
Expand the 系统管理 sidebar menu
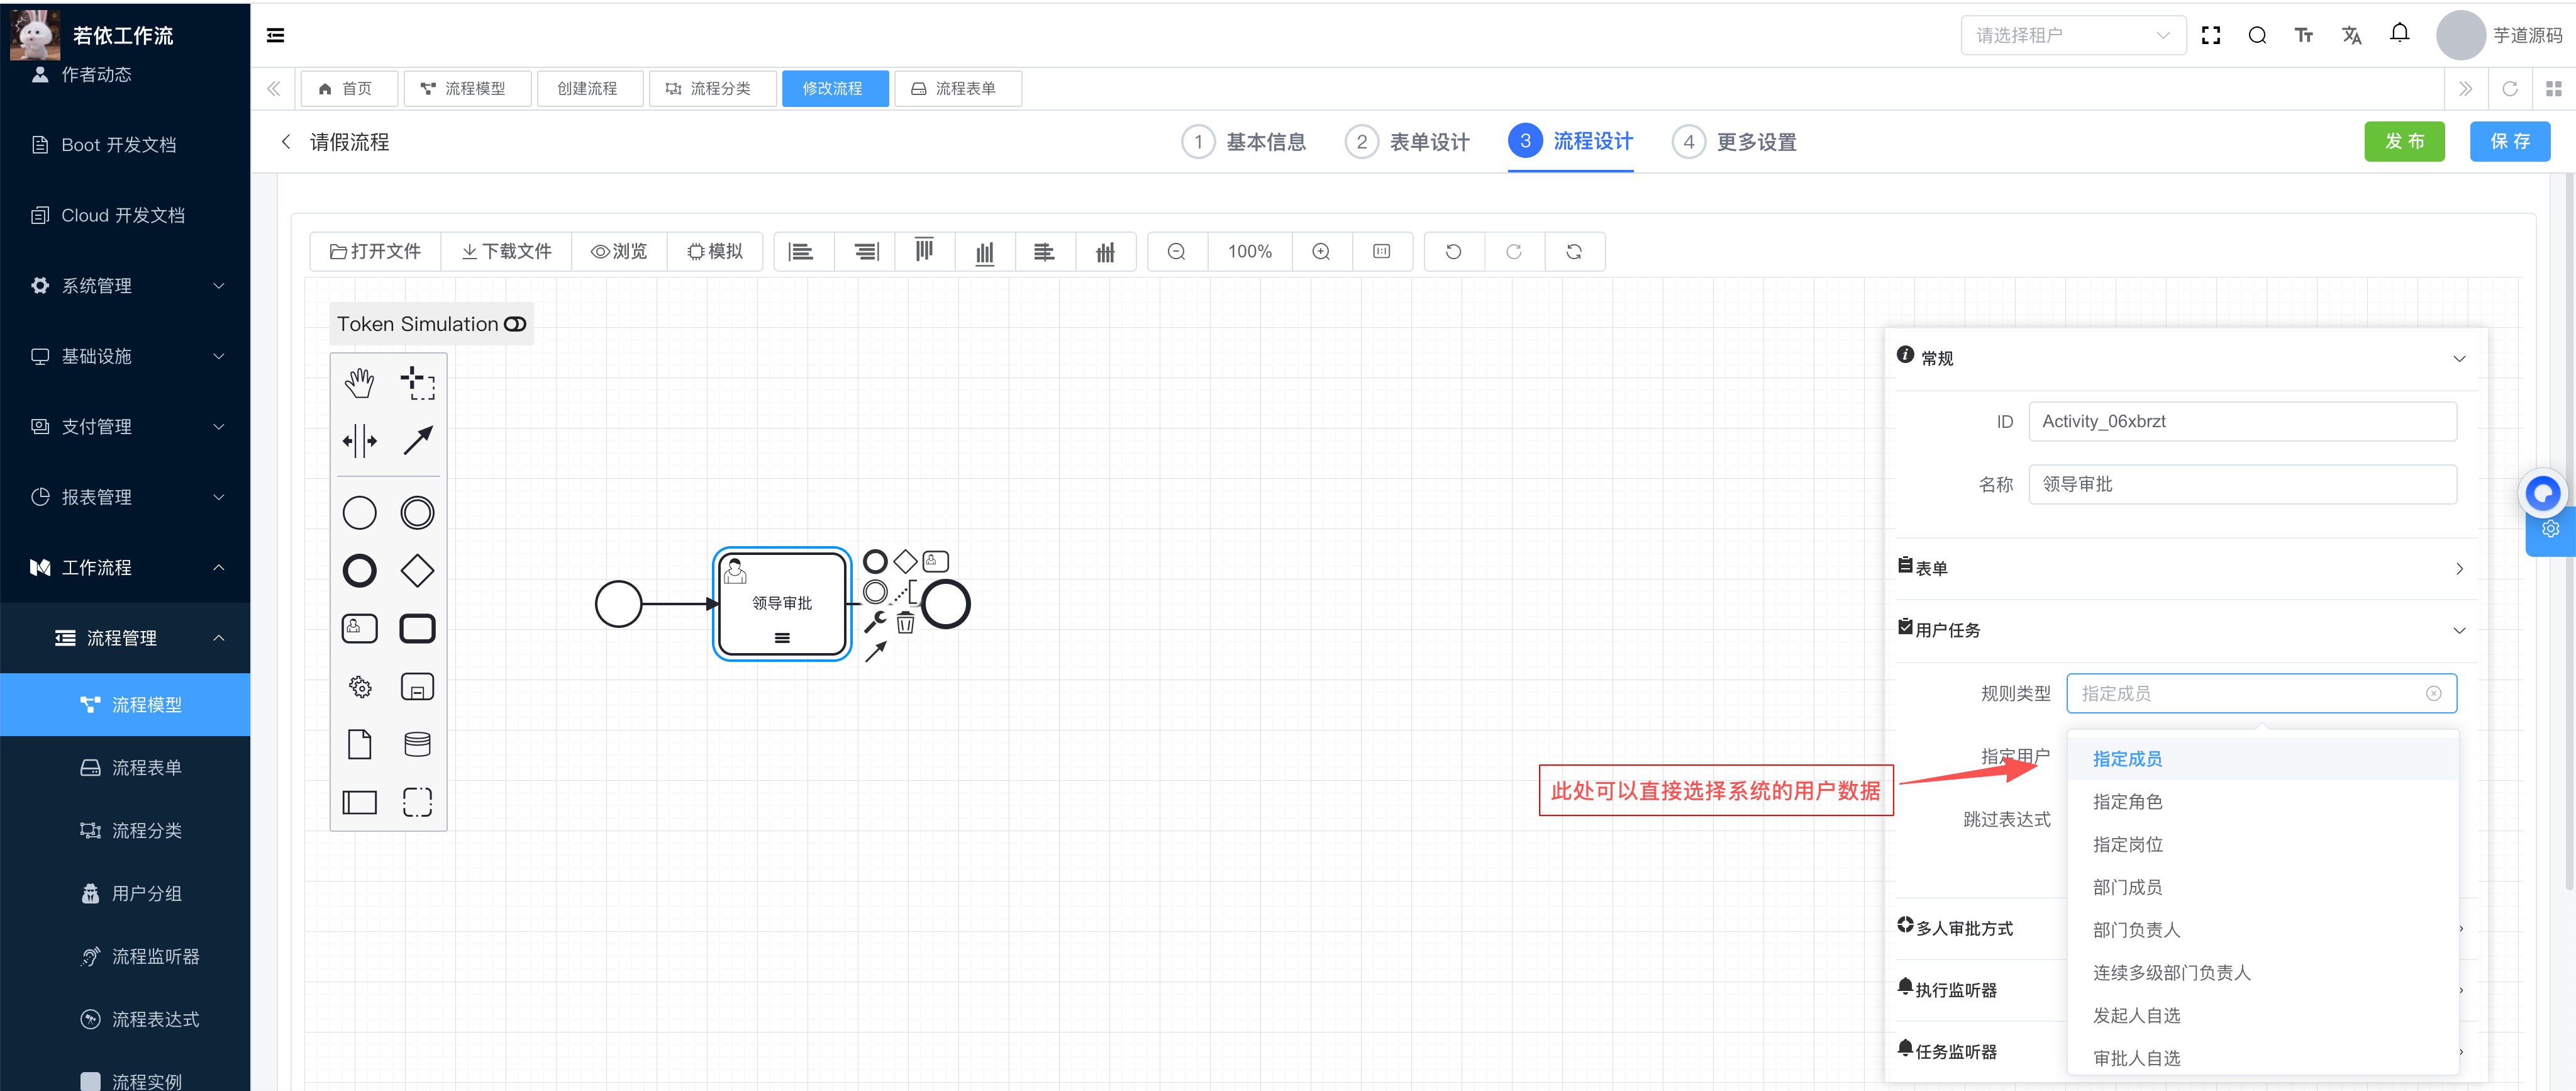click(125, 286)
